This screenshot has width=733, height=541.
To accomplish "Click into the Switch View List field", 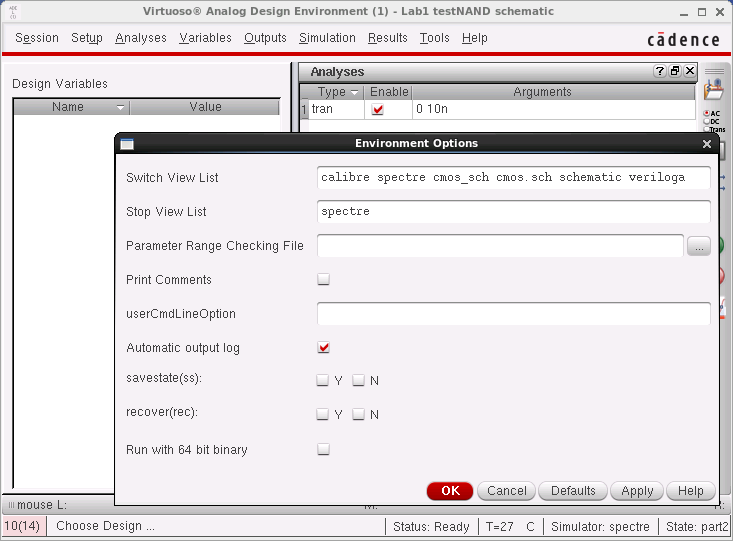I will 514,178.
